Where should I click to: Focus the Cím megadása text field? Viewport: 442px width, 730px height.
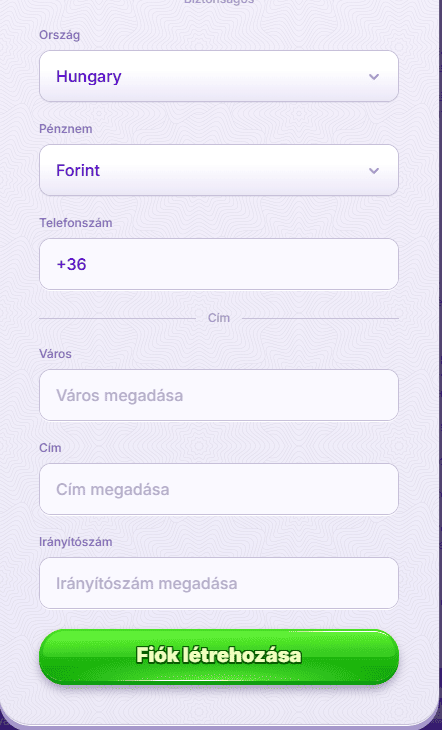coord(219,489)
